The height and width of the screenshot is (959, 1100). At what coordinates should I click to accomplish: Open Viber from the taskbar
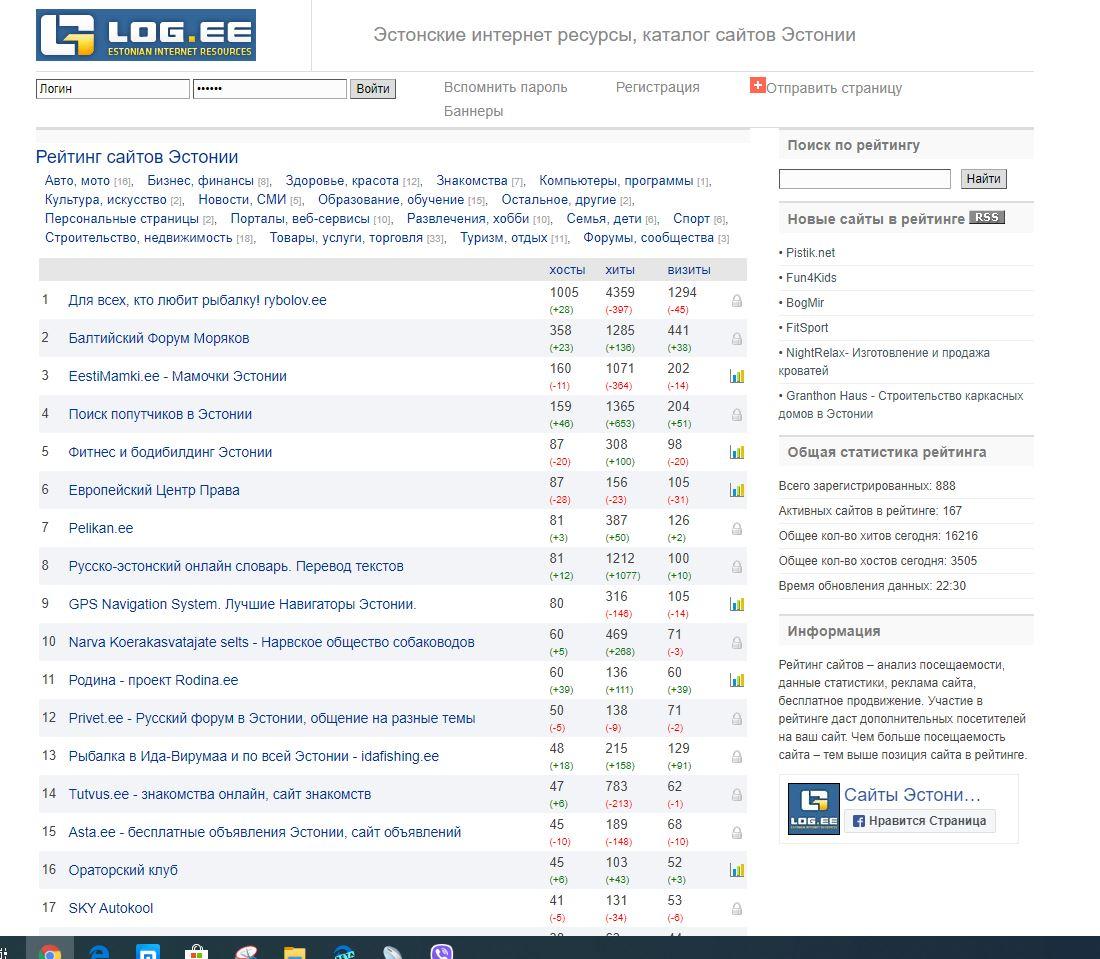(x=442, y=952)
